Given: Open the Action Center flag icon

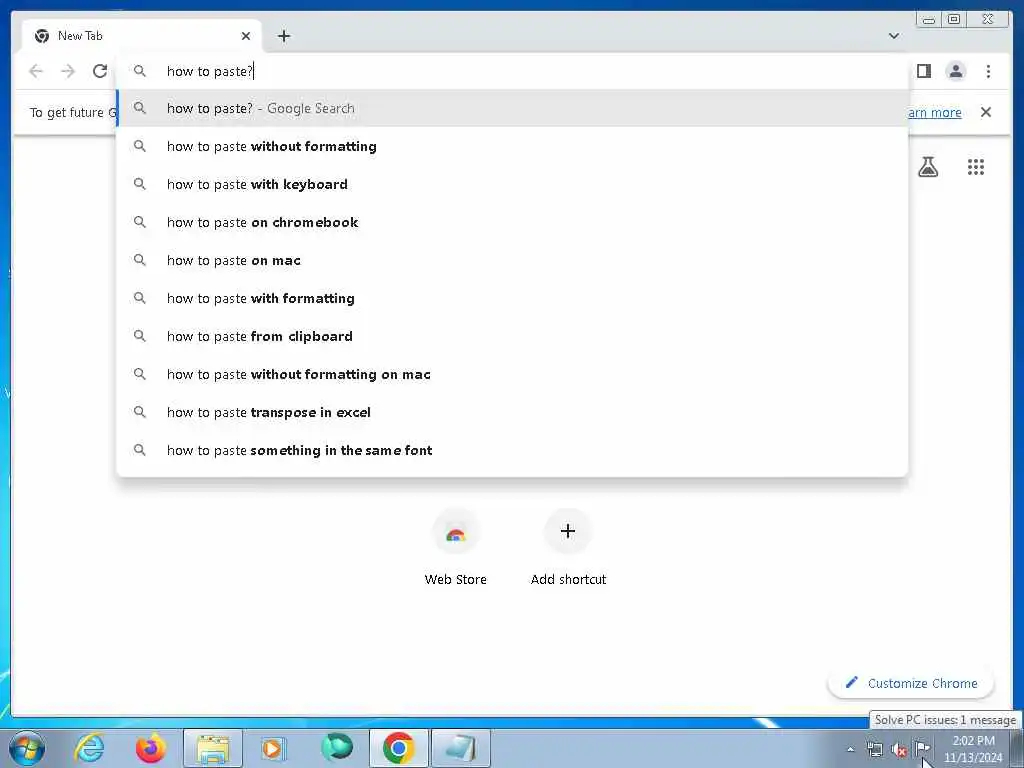Looking at the screenshot, I should (x=923, y=748).
